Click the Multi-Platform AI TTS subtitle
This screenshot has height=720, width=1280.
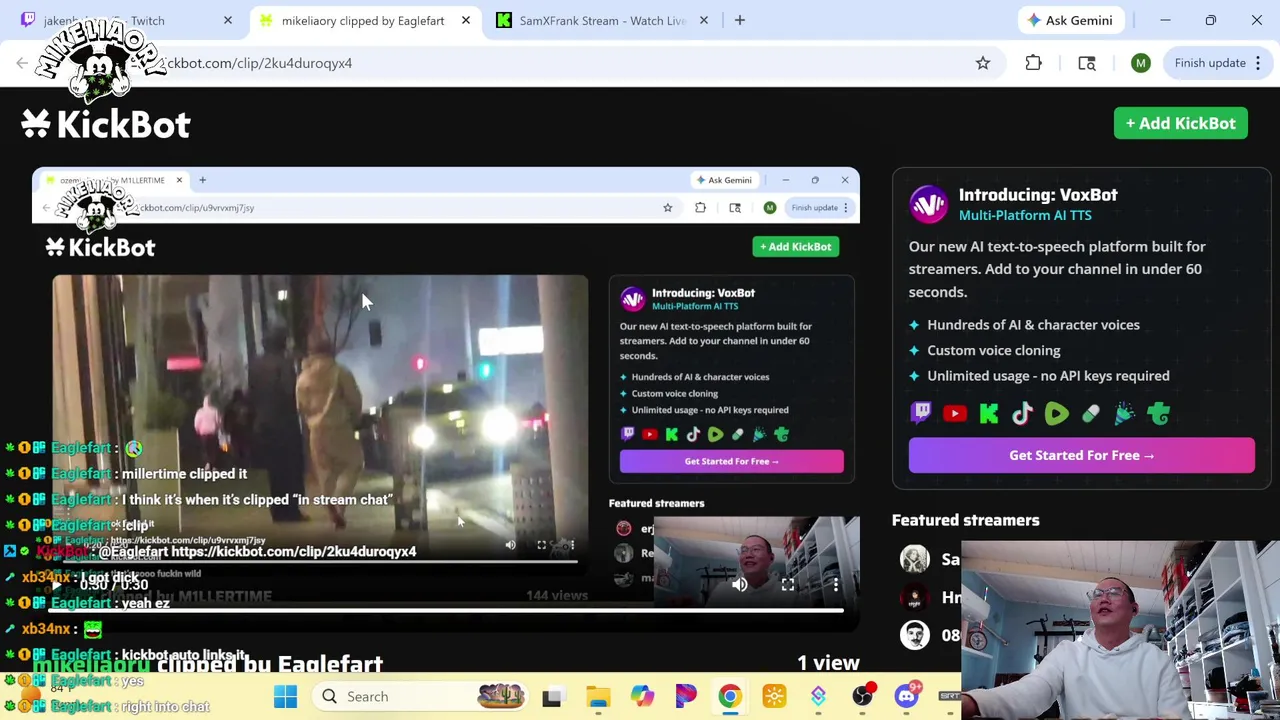1025,215
